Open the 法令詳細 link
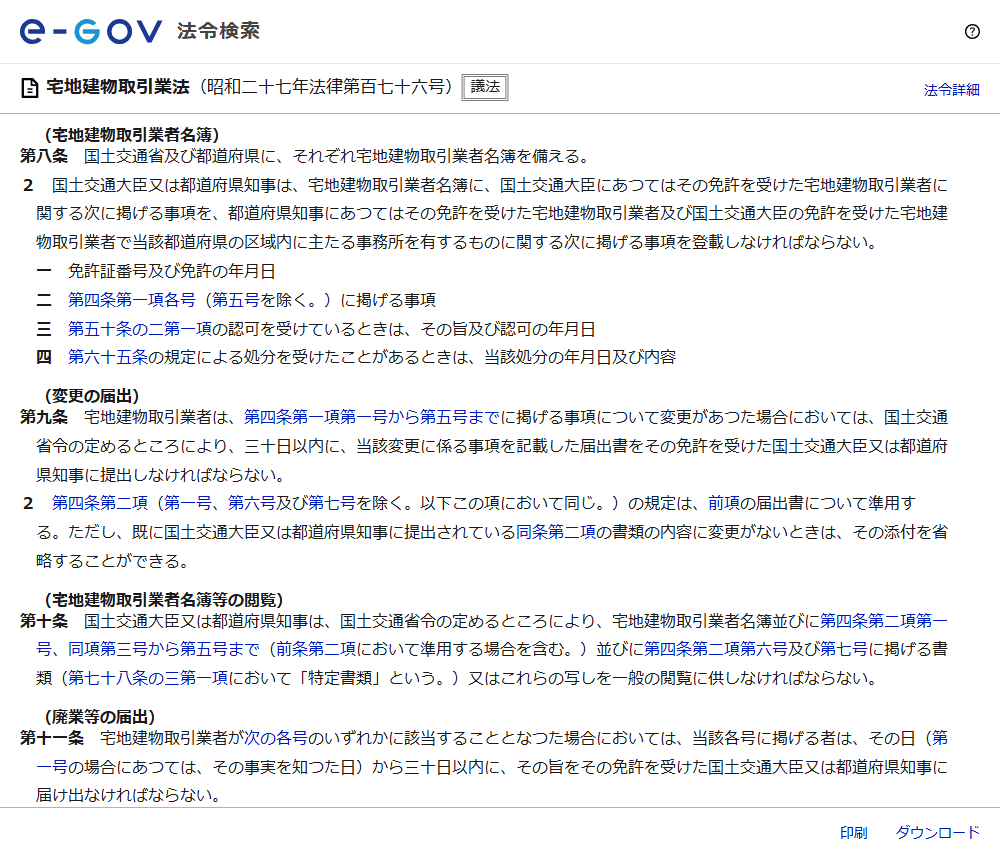1000x860 pixels. (x=952, y=90)
